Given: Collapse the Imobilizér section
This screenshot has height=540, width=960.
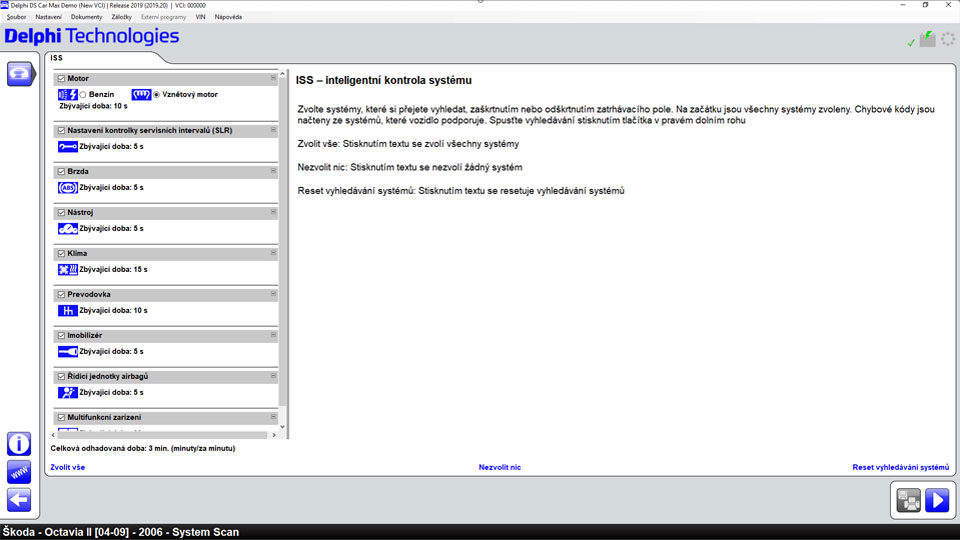Looking at the screenshot, I should pos(273,335).
